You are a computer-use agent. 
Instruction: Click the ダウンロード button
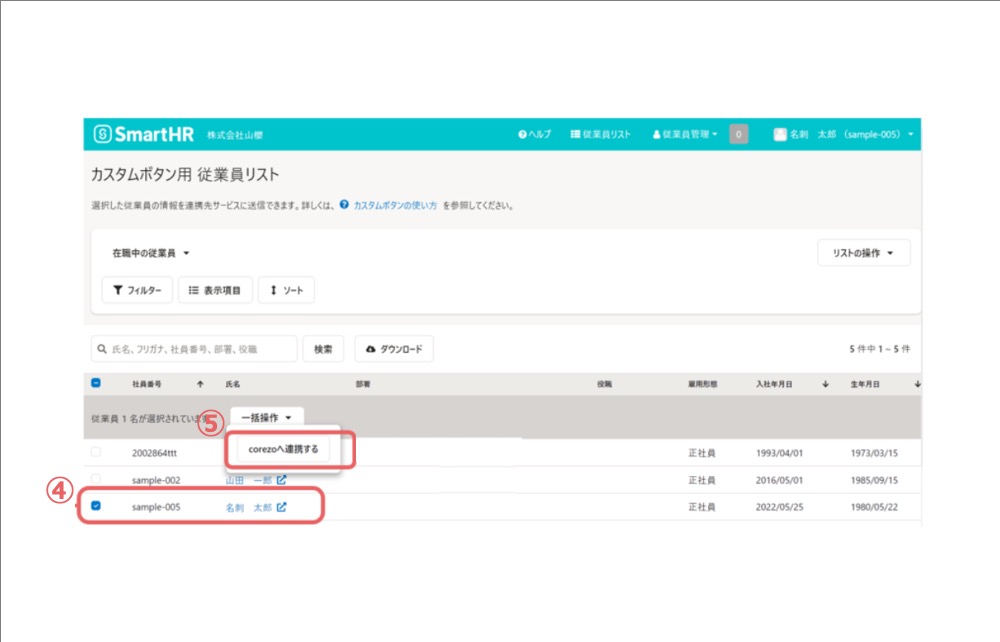tap(394, 349)
